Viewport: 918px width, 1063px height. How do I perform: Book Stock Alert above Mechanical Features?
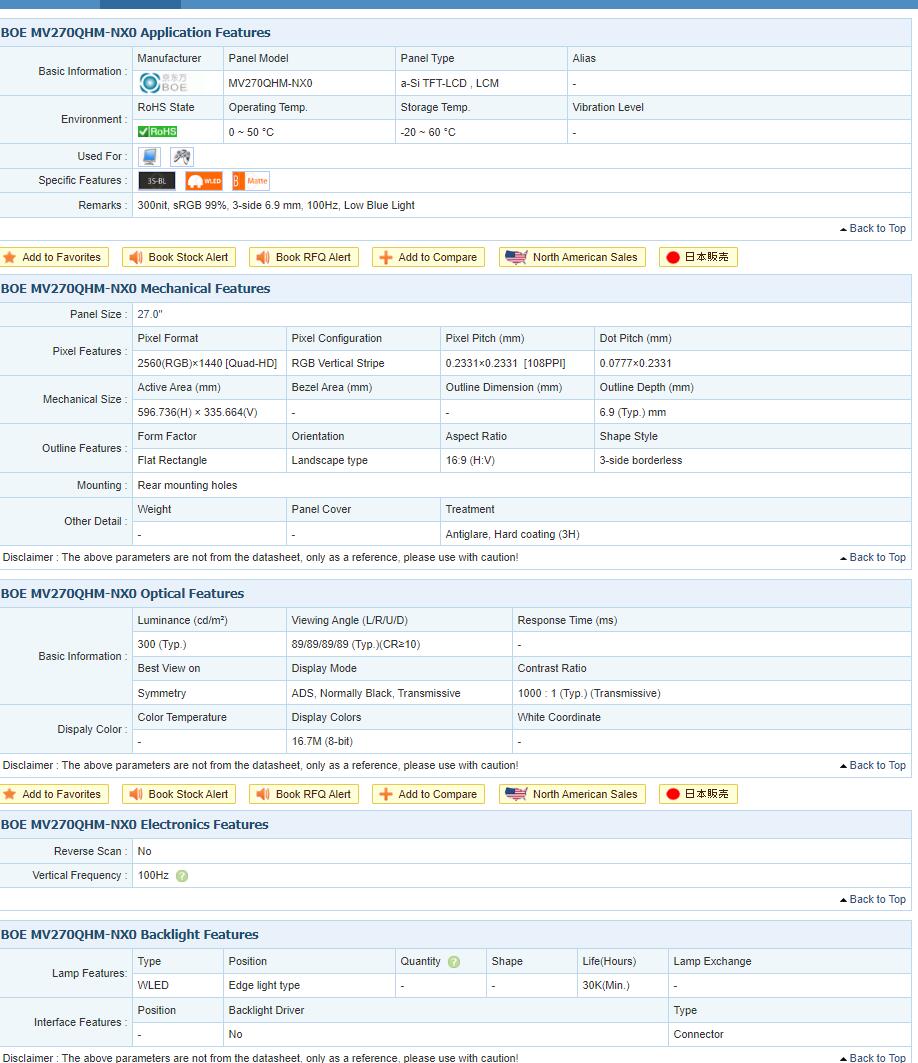click(180, 258)
